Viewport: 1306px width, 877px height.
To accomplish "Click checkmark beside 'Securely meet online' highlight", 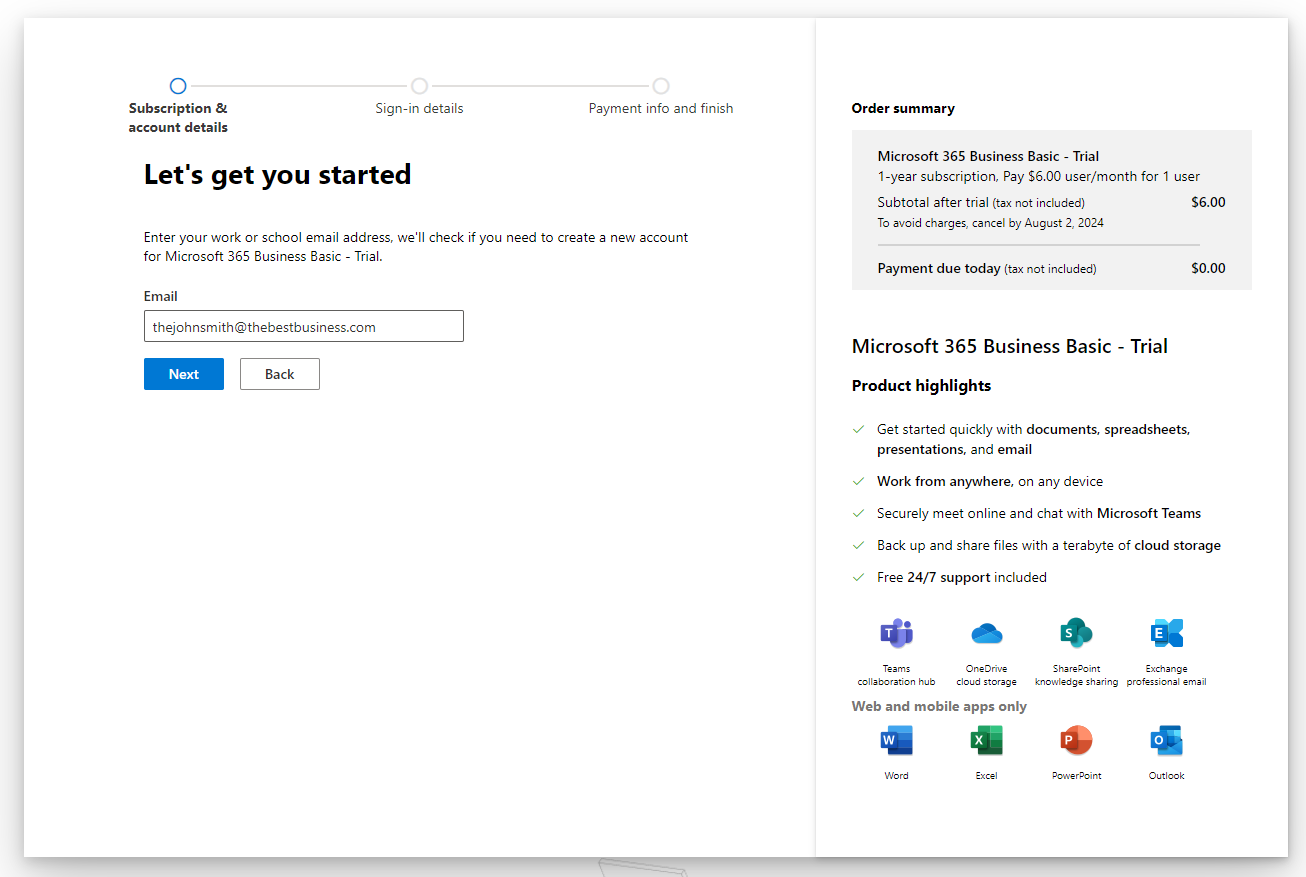I will (x=858, y=513).
